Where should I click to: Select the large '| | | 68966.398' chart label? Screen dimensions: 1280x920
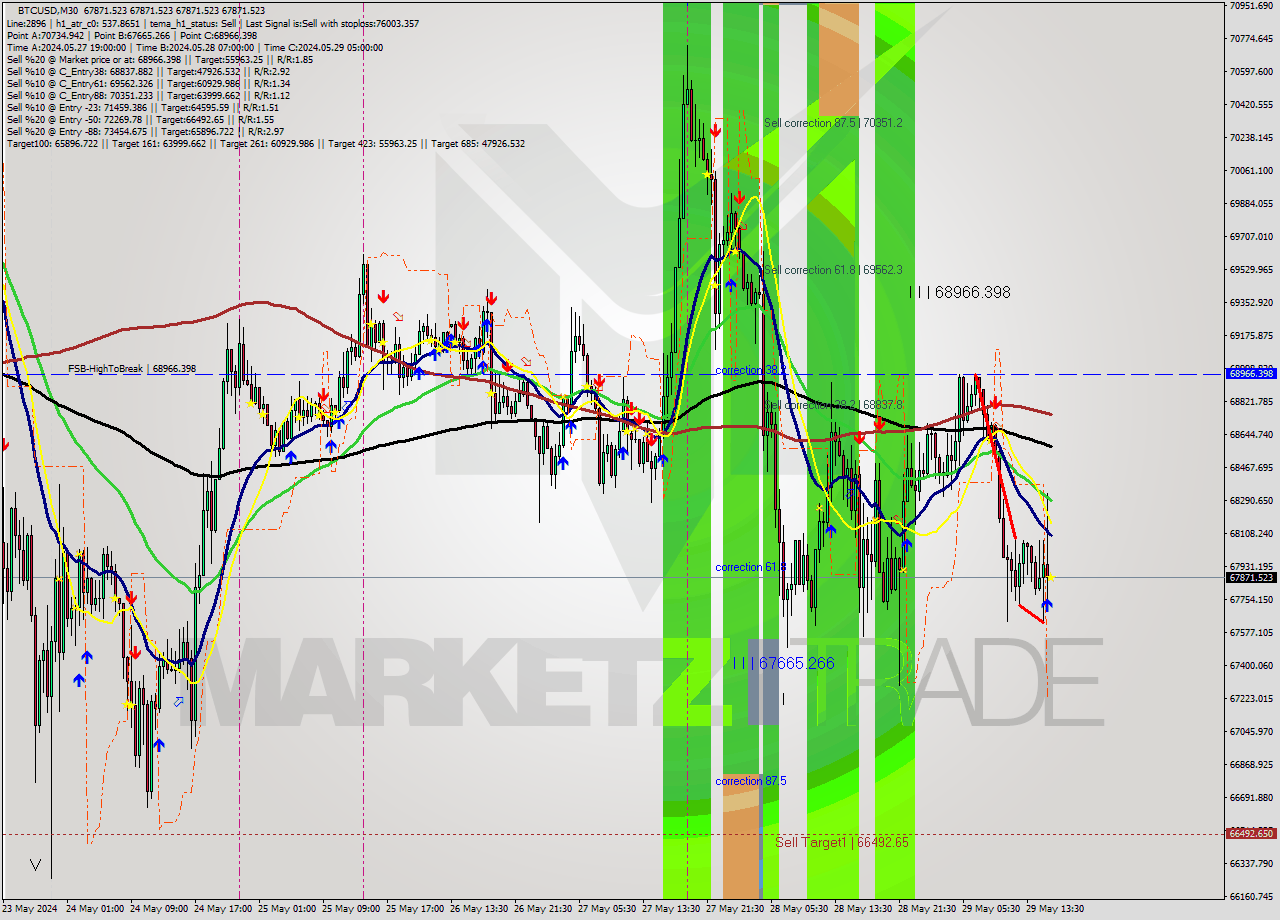pos(960,293)
